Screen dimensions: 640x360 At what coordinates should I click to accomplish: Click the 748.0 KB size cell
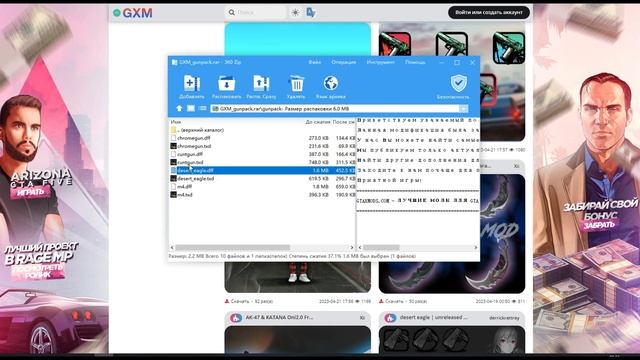318,162
